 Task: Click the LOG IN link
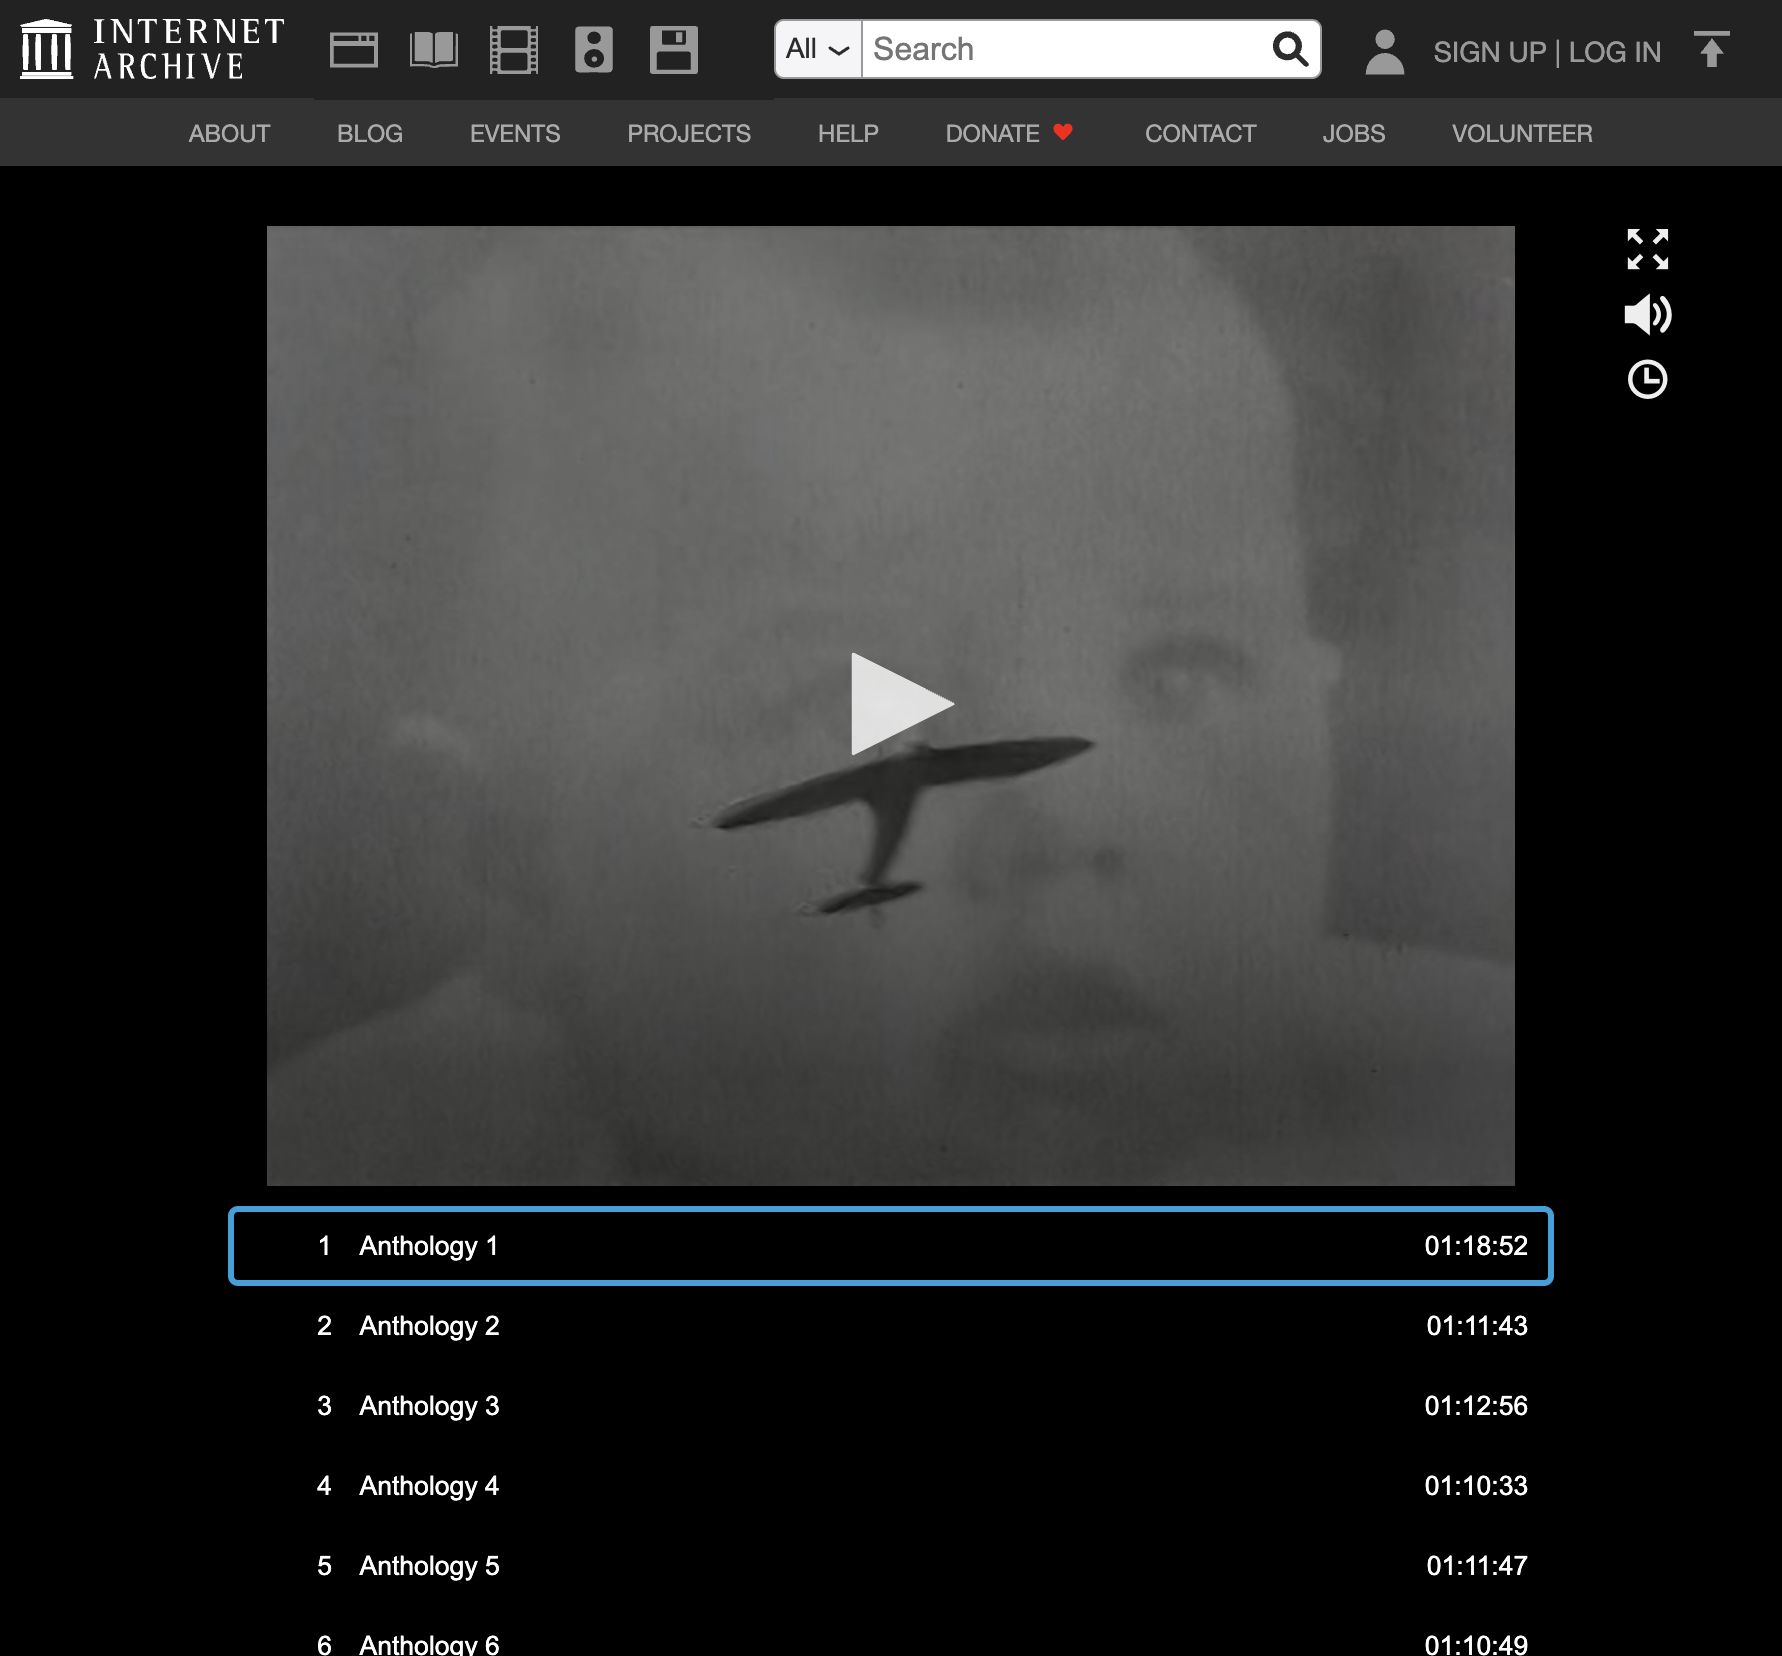click(1615, 52)
